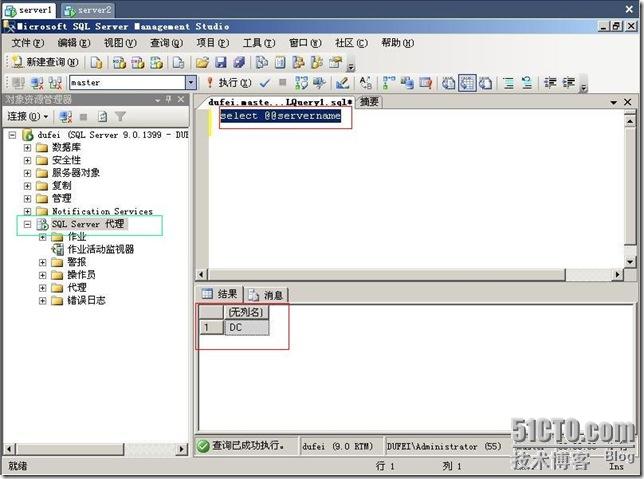644x479 pixels.
Task: Execute the query (执行)
Action: click(x=229, y=83)
